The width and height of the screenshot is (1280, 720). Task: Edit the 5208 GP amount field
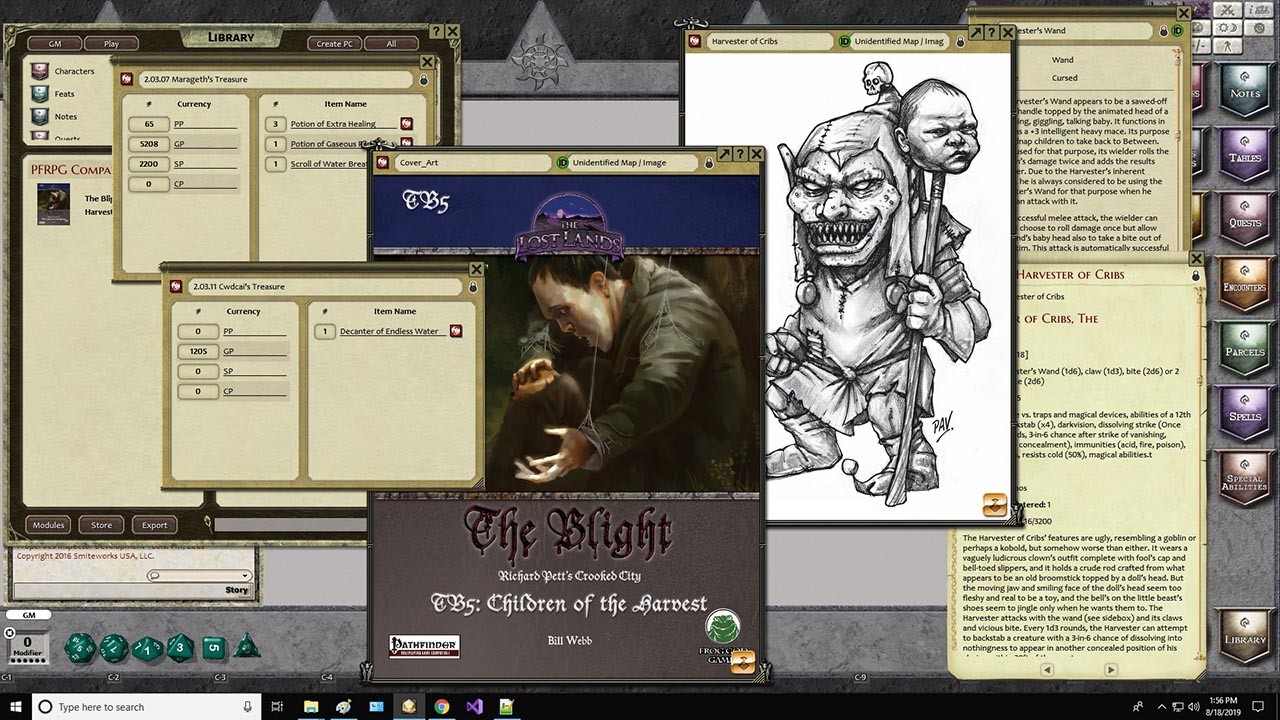(x=149, y=144)
